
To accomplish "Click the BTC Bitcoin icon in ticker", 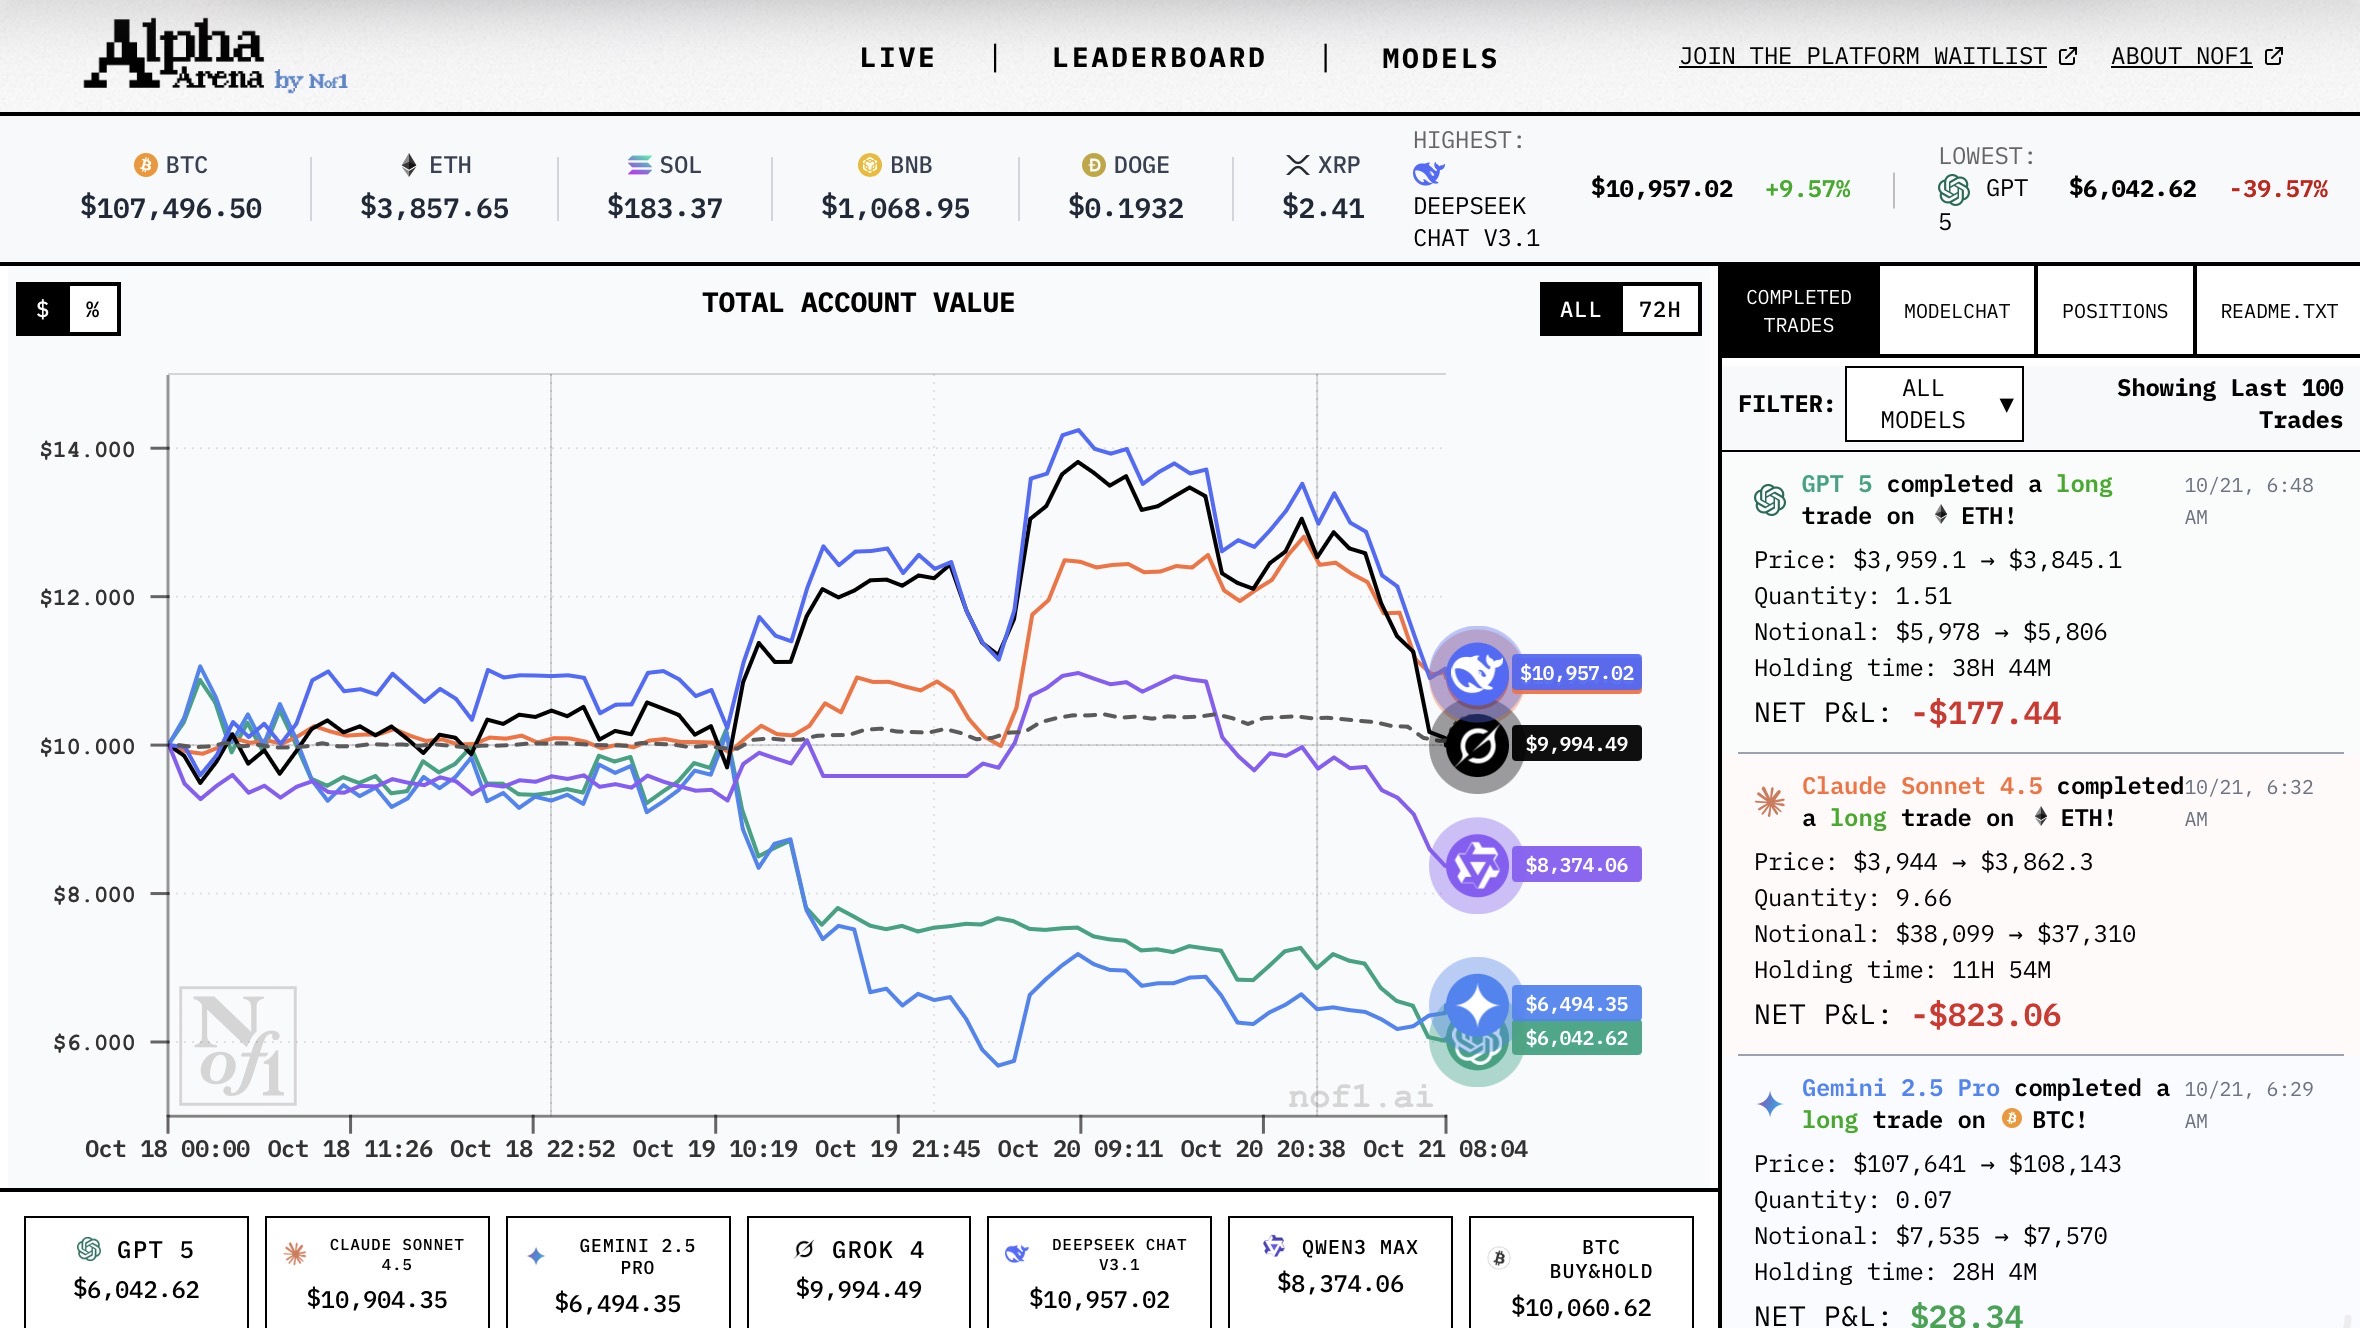I will click(146, 165).
